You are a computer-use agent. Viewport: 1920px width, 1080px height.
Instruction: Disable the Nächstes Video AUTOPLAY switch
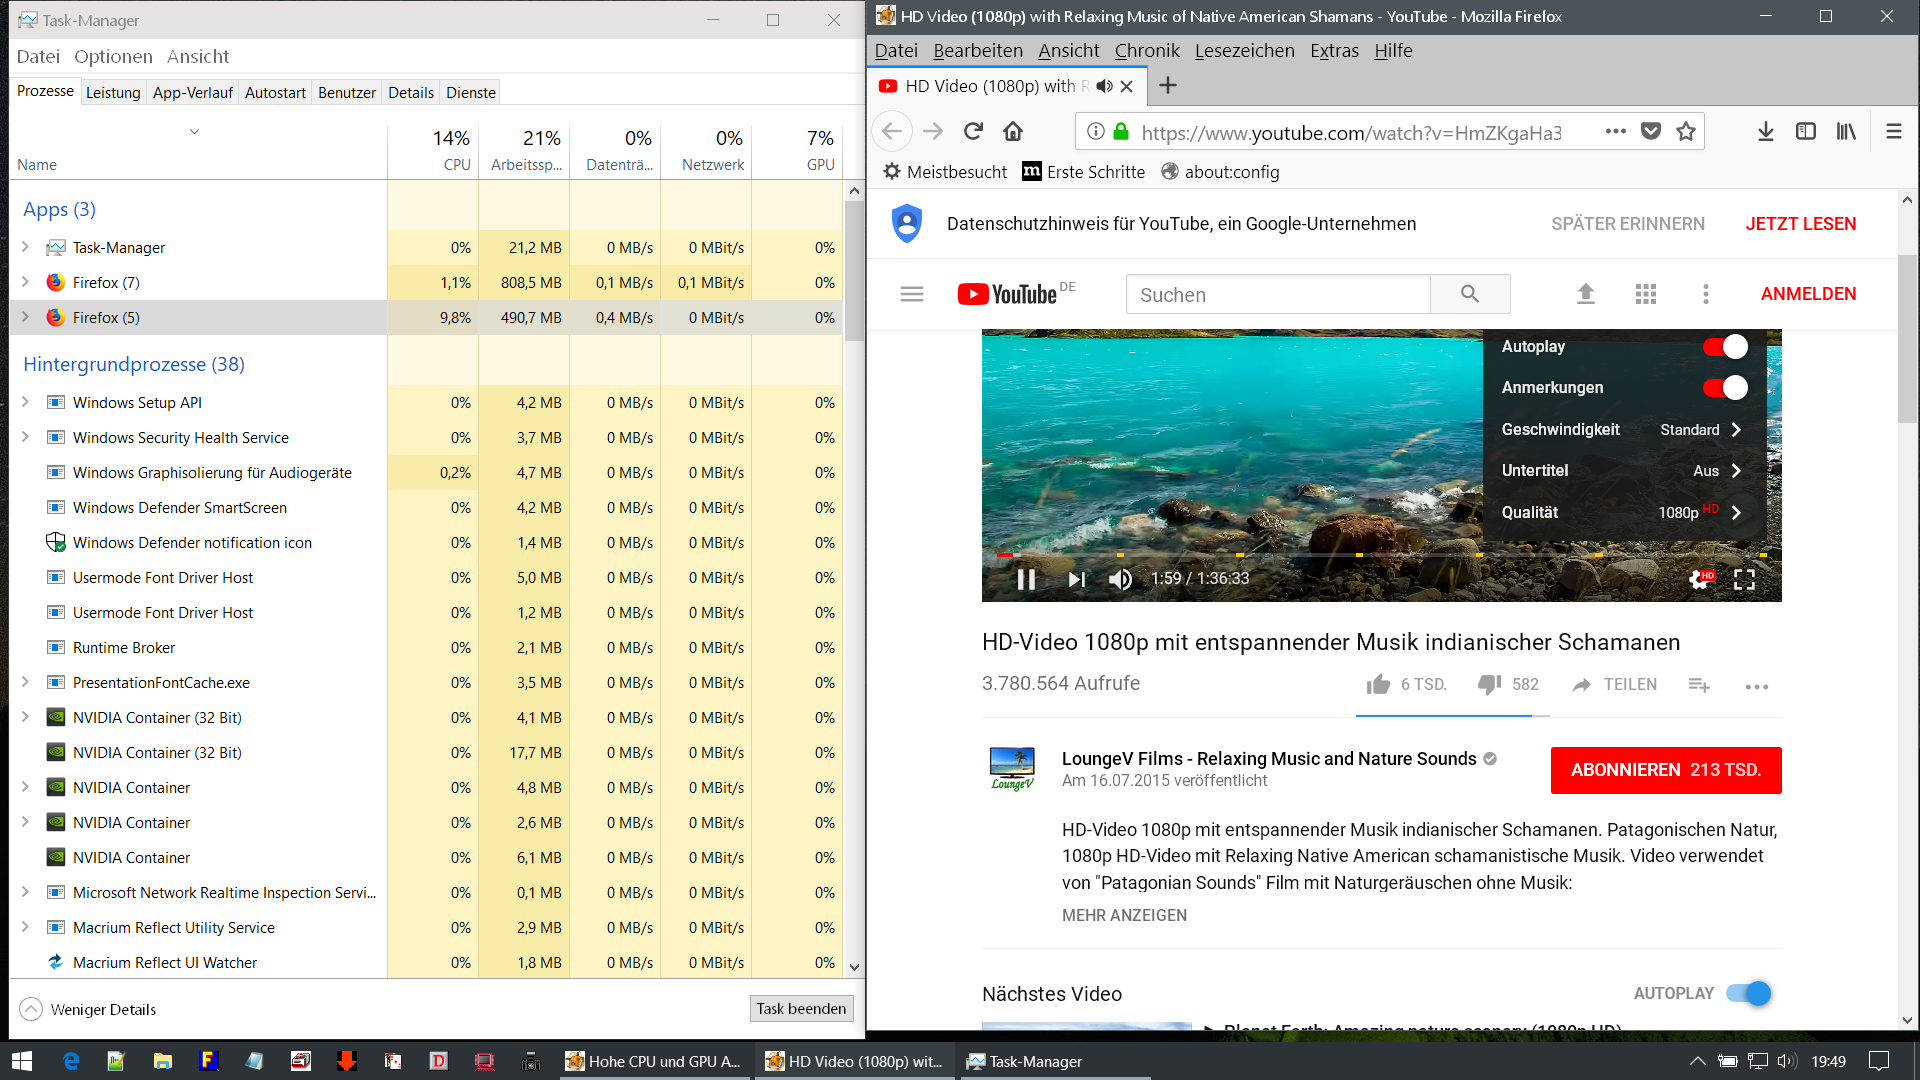[1749, 993]
